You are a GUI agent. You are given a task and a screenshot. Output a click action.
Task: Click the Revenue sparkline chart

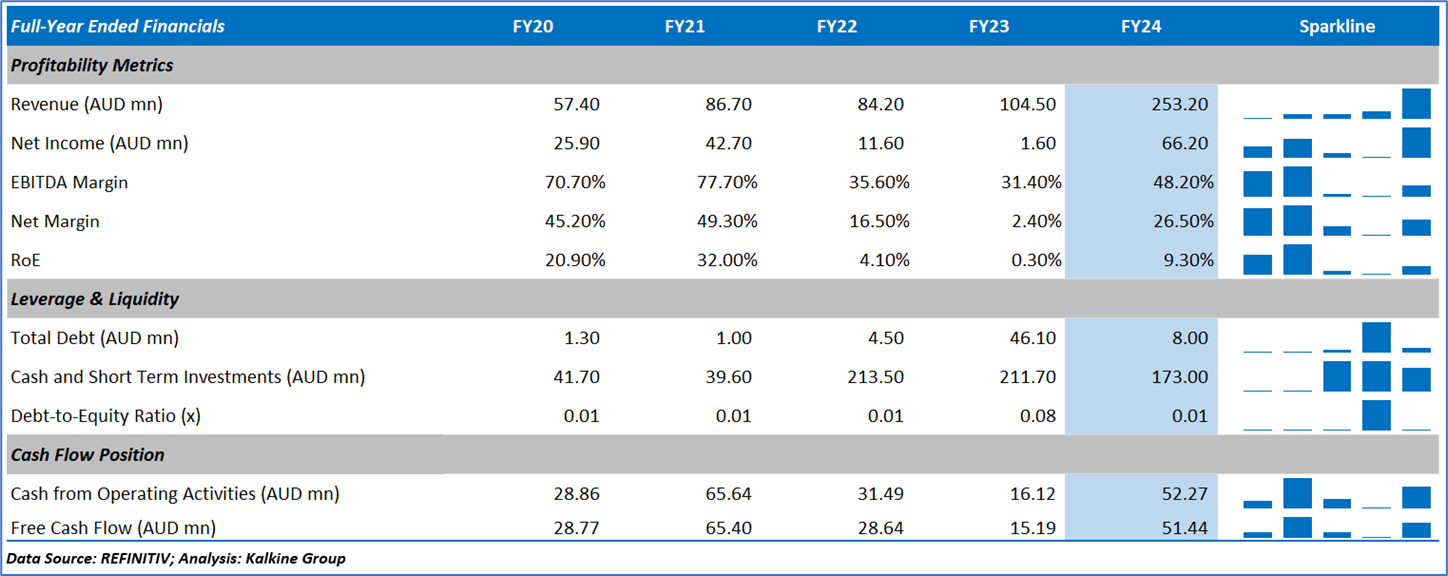[x=1337, y=104]
